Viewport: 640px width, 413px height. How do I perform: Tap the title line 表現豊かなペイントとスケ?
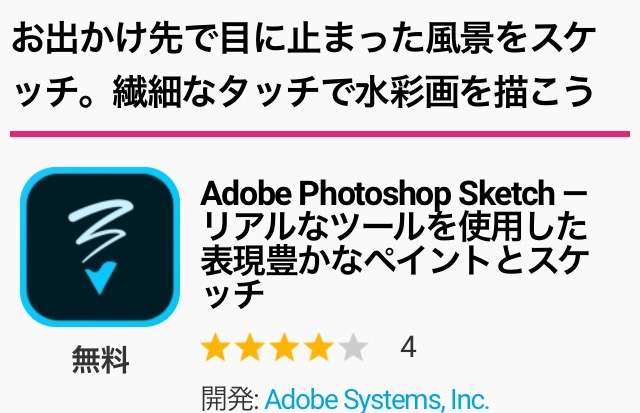(x=395, y=260)
